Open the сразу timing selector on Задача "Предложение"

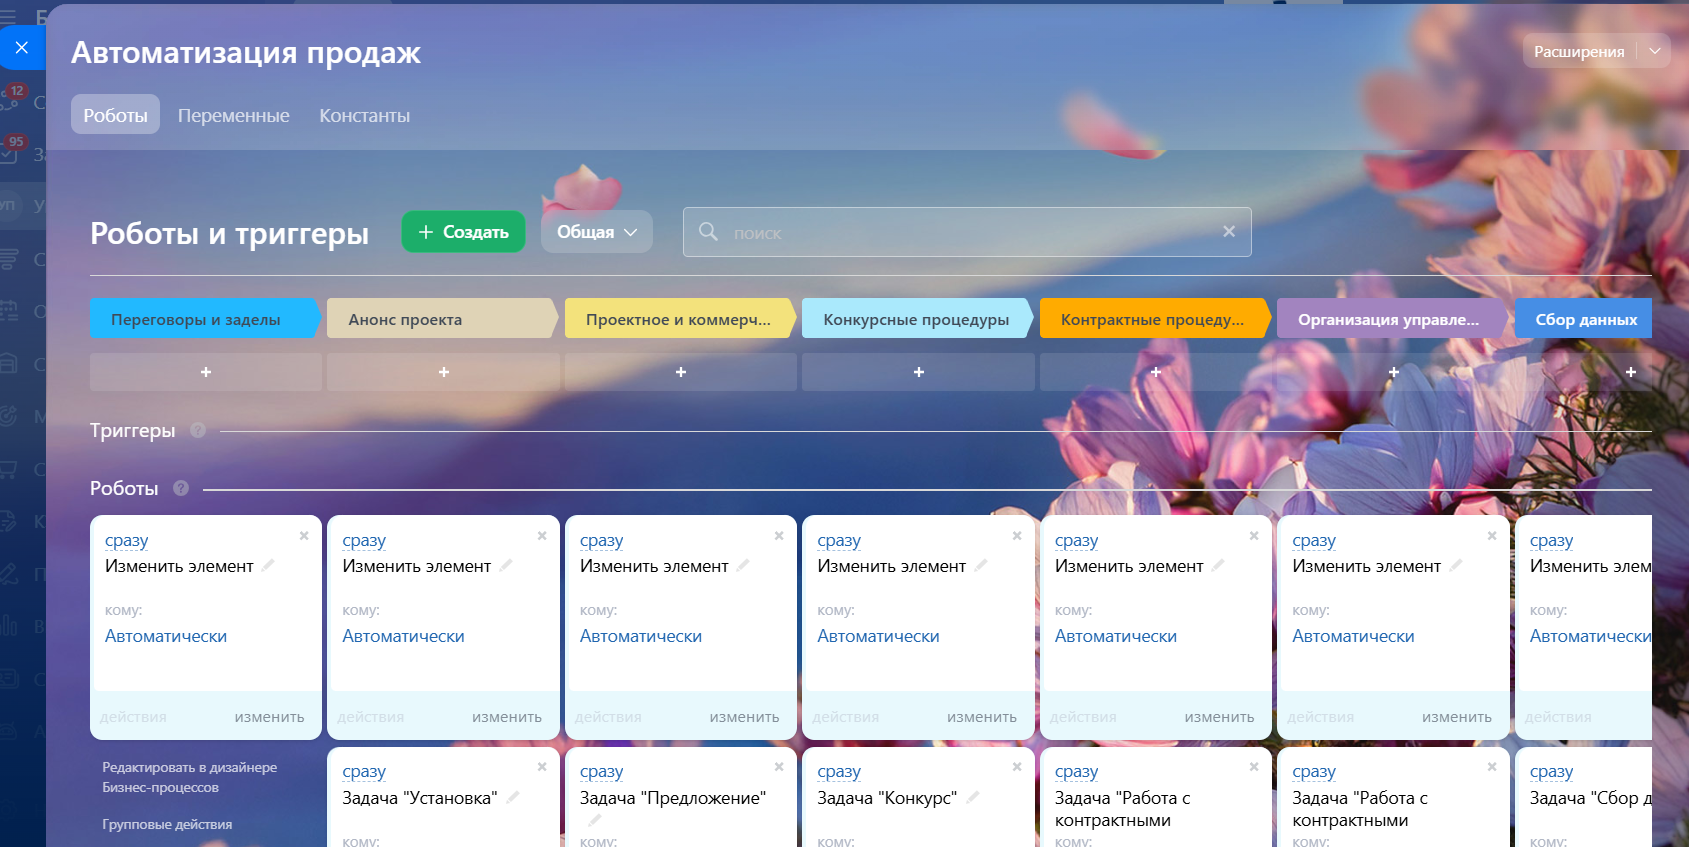click(x=601, y=772)
